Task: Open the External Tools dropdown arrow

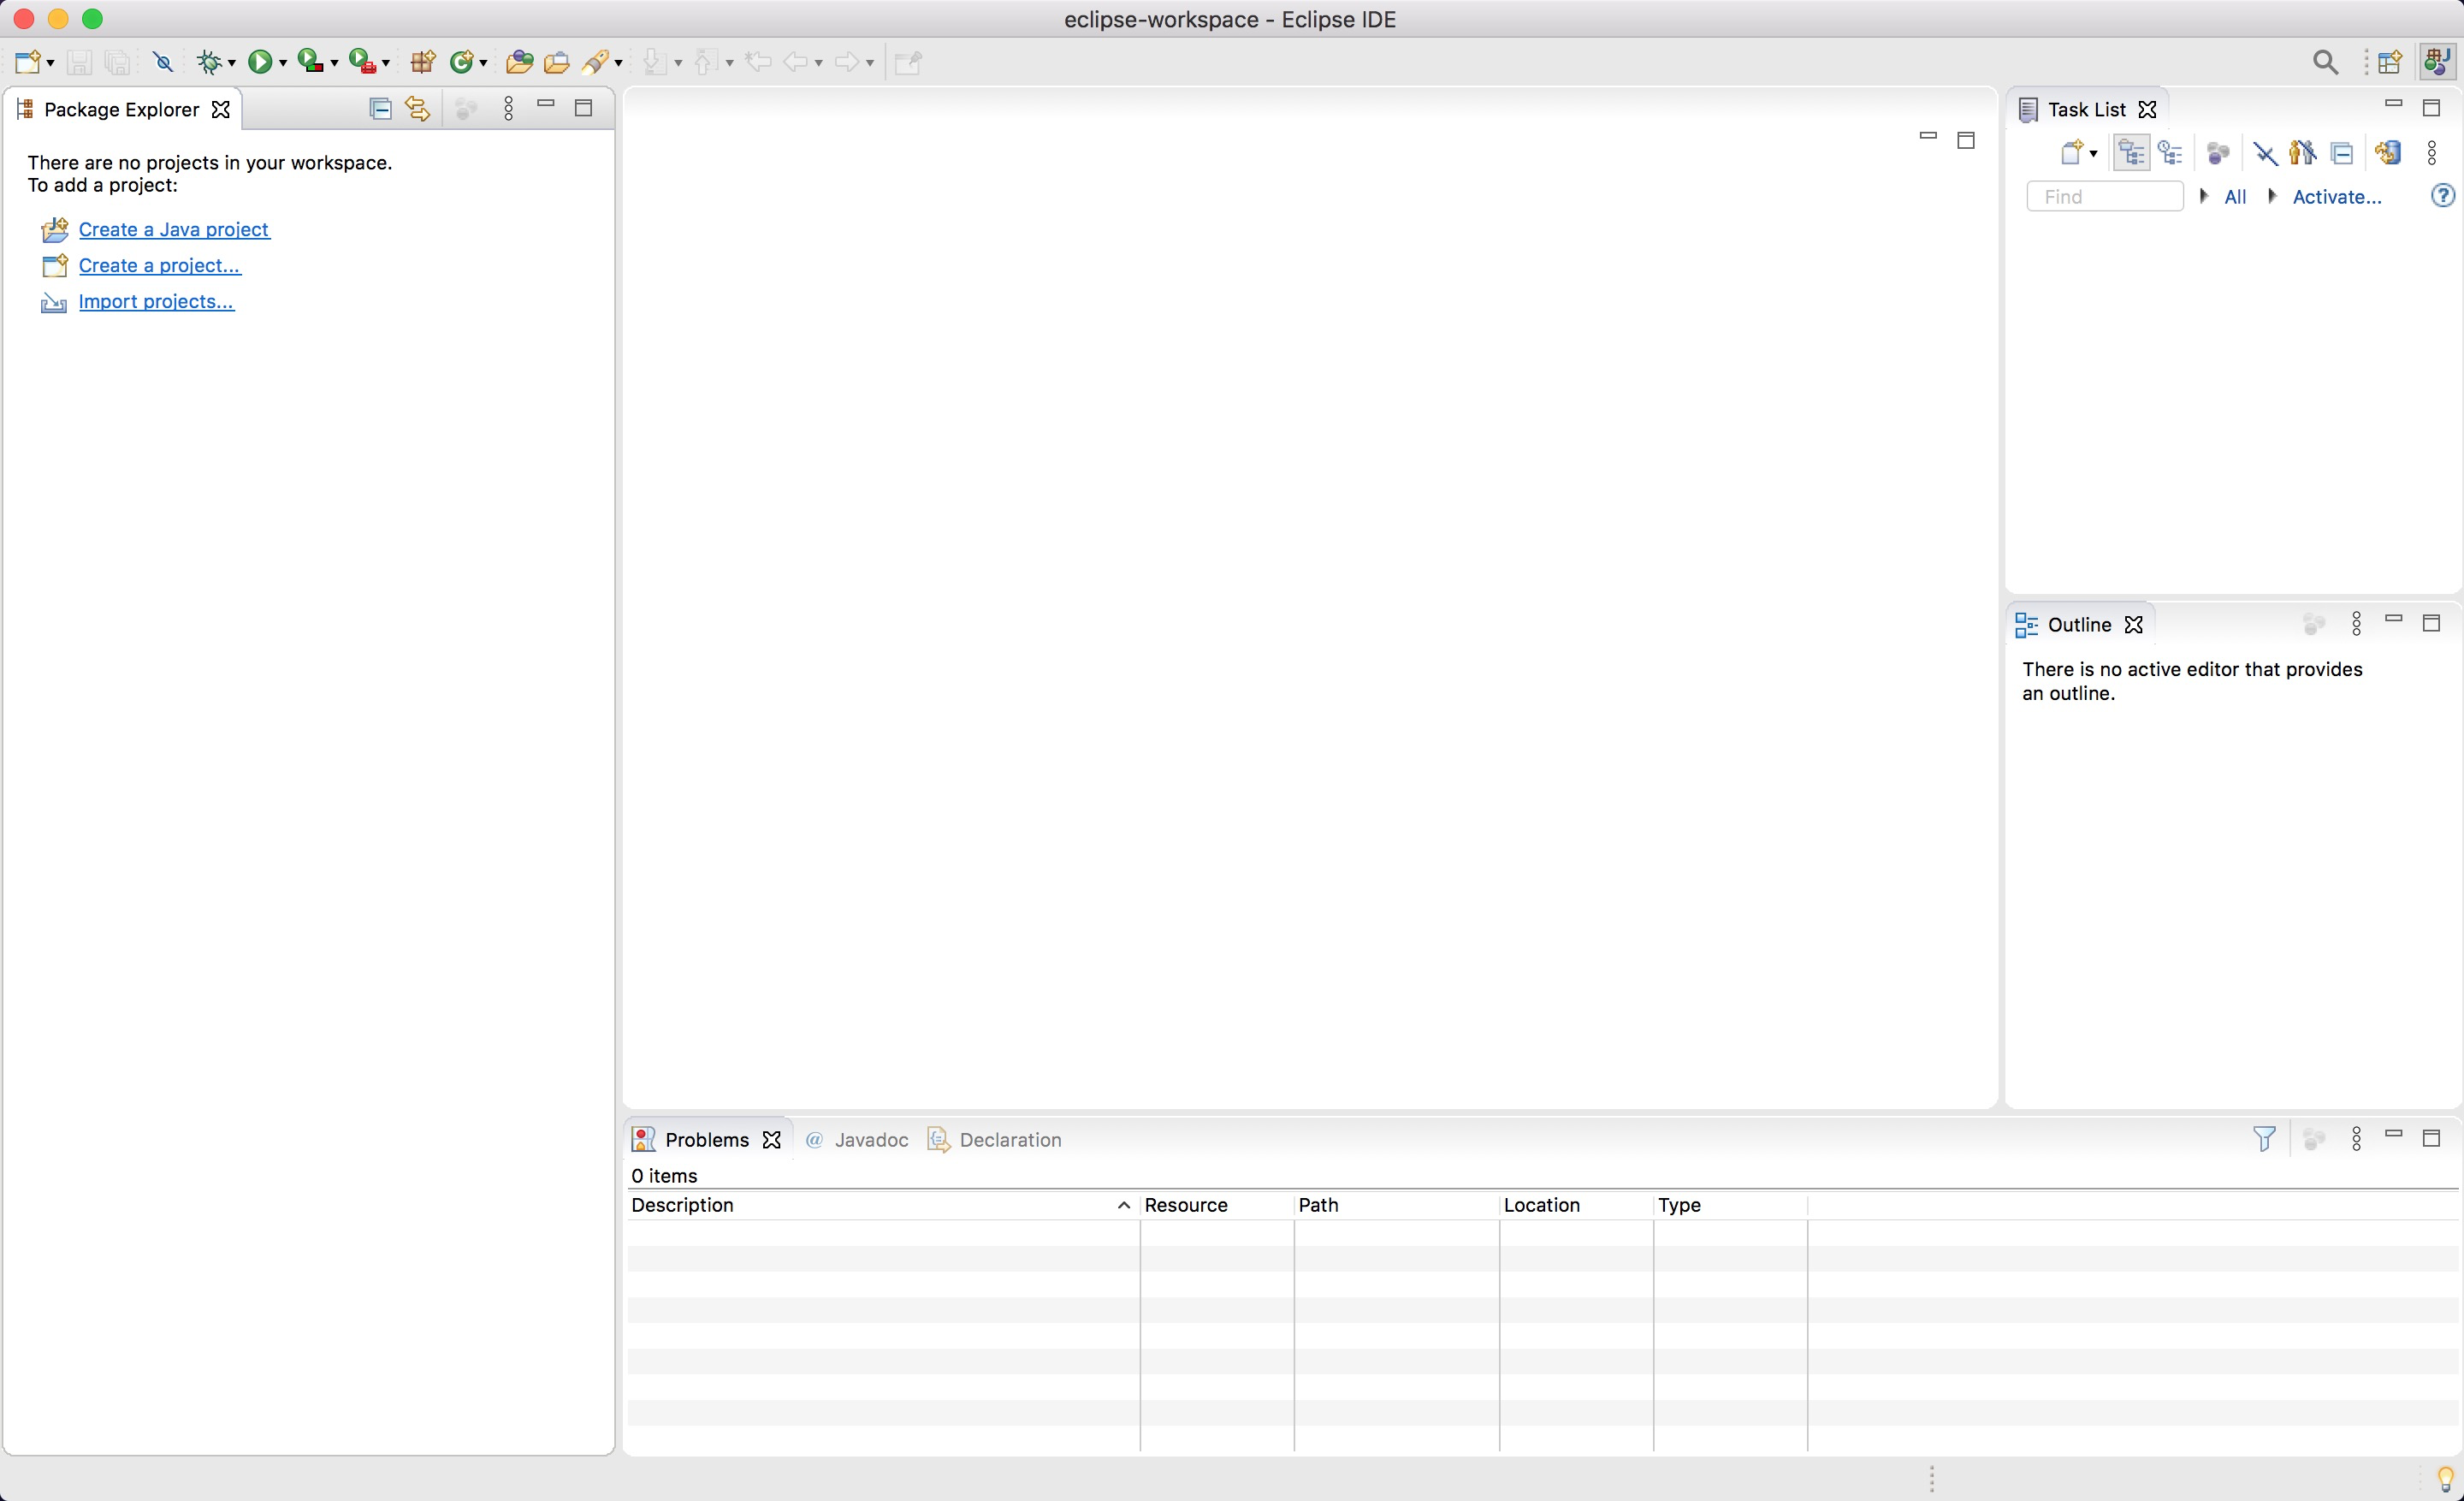Action: click(386, 64)
